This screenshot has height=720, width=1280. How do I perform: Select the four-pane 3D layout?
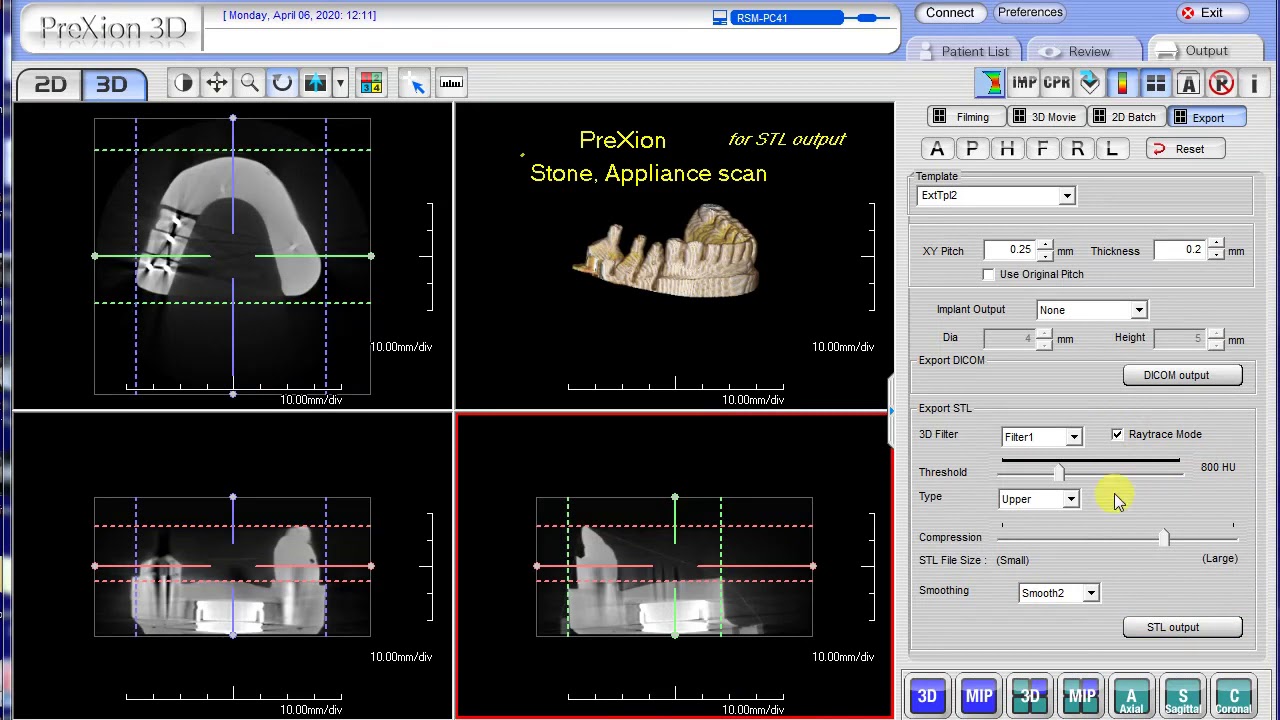pos(1030,696)
